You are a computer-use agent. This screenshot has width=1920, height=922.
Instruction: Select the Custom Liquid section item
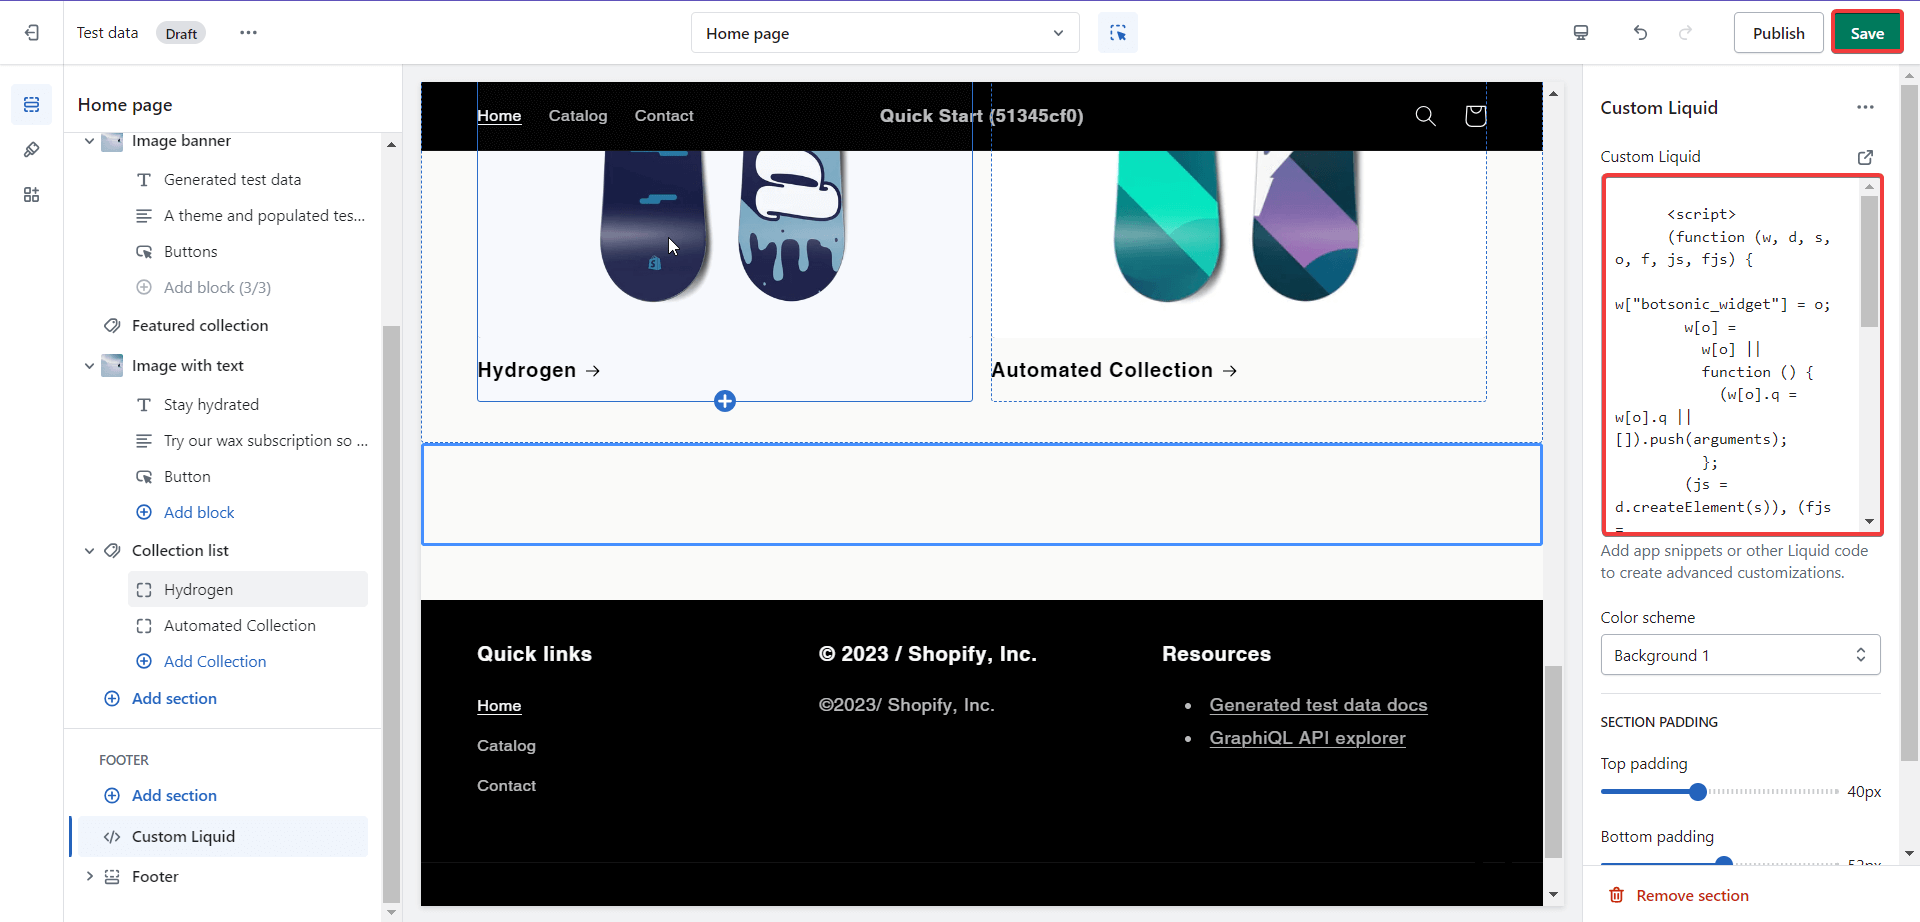(184, 837)
